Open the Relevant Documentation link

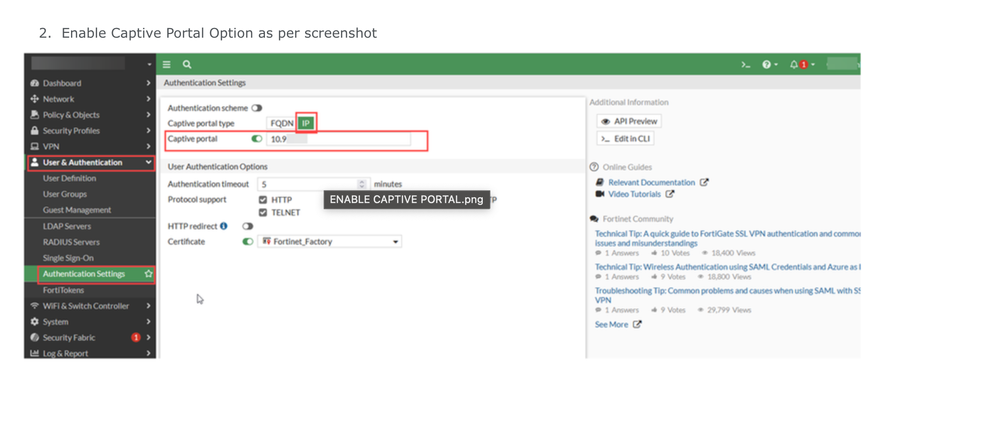tap(651, 183)
